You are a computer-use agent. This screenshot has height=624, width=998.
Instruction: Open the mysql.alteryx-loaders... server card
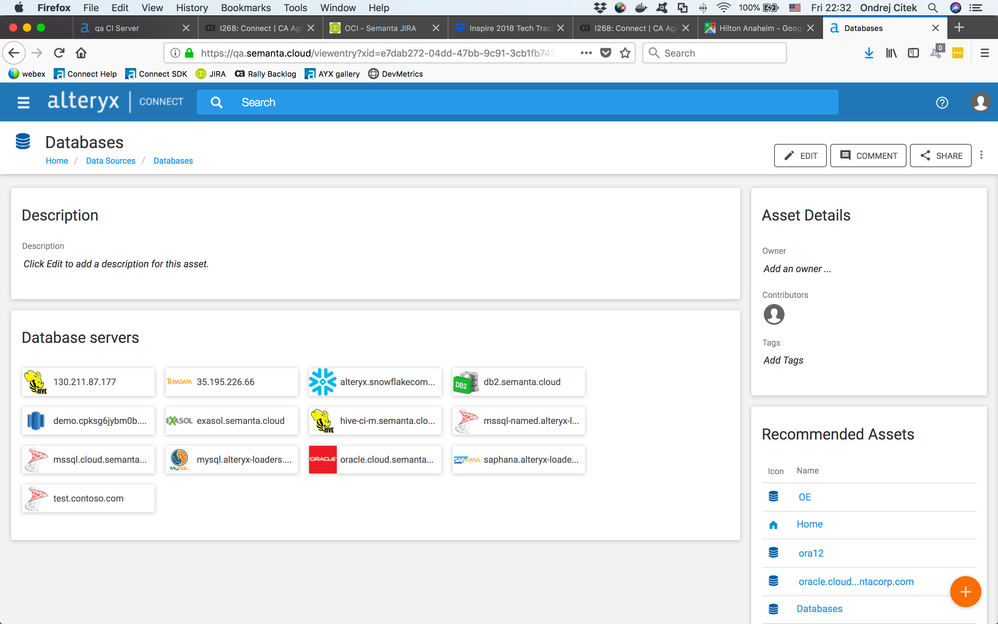coord(232,460)
